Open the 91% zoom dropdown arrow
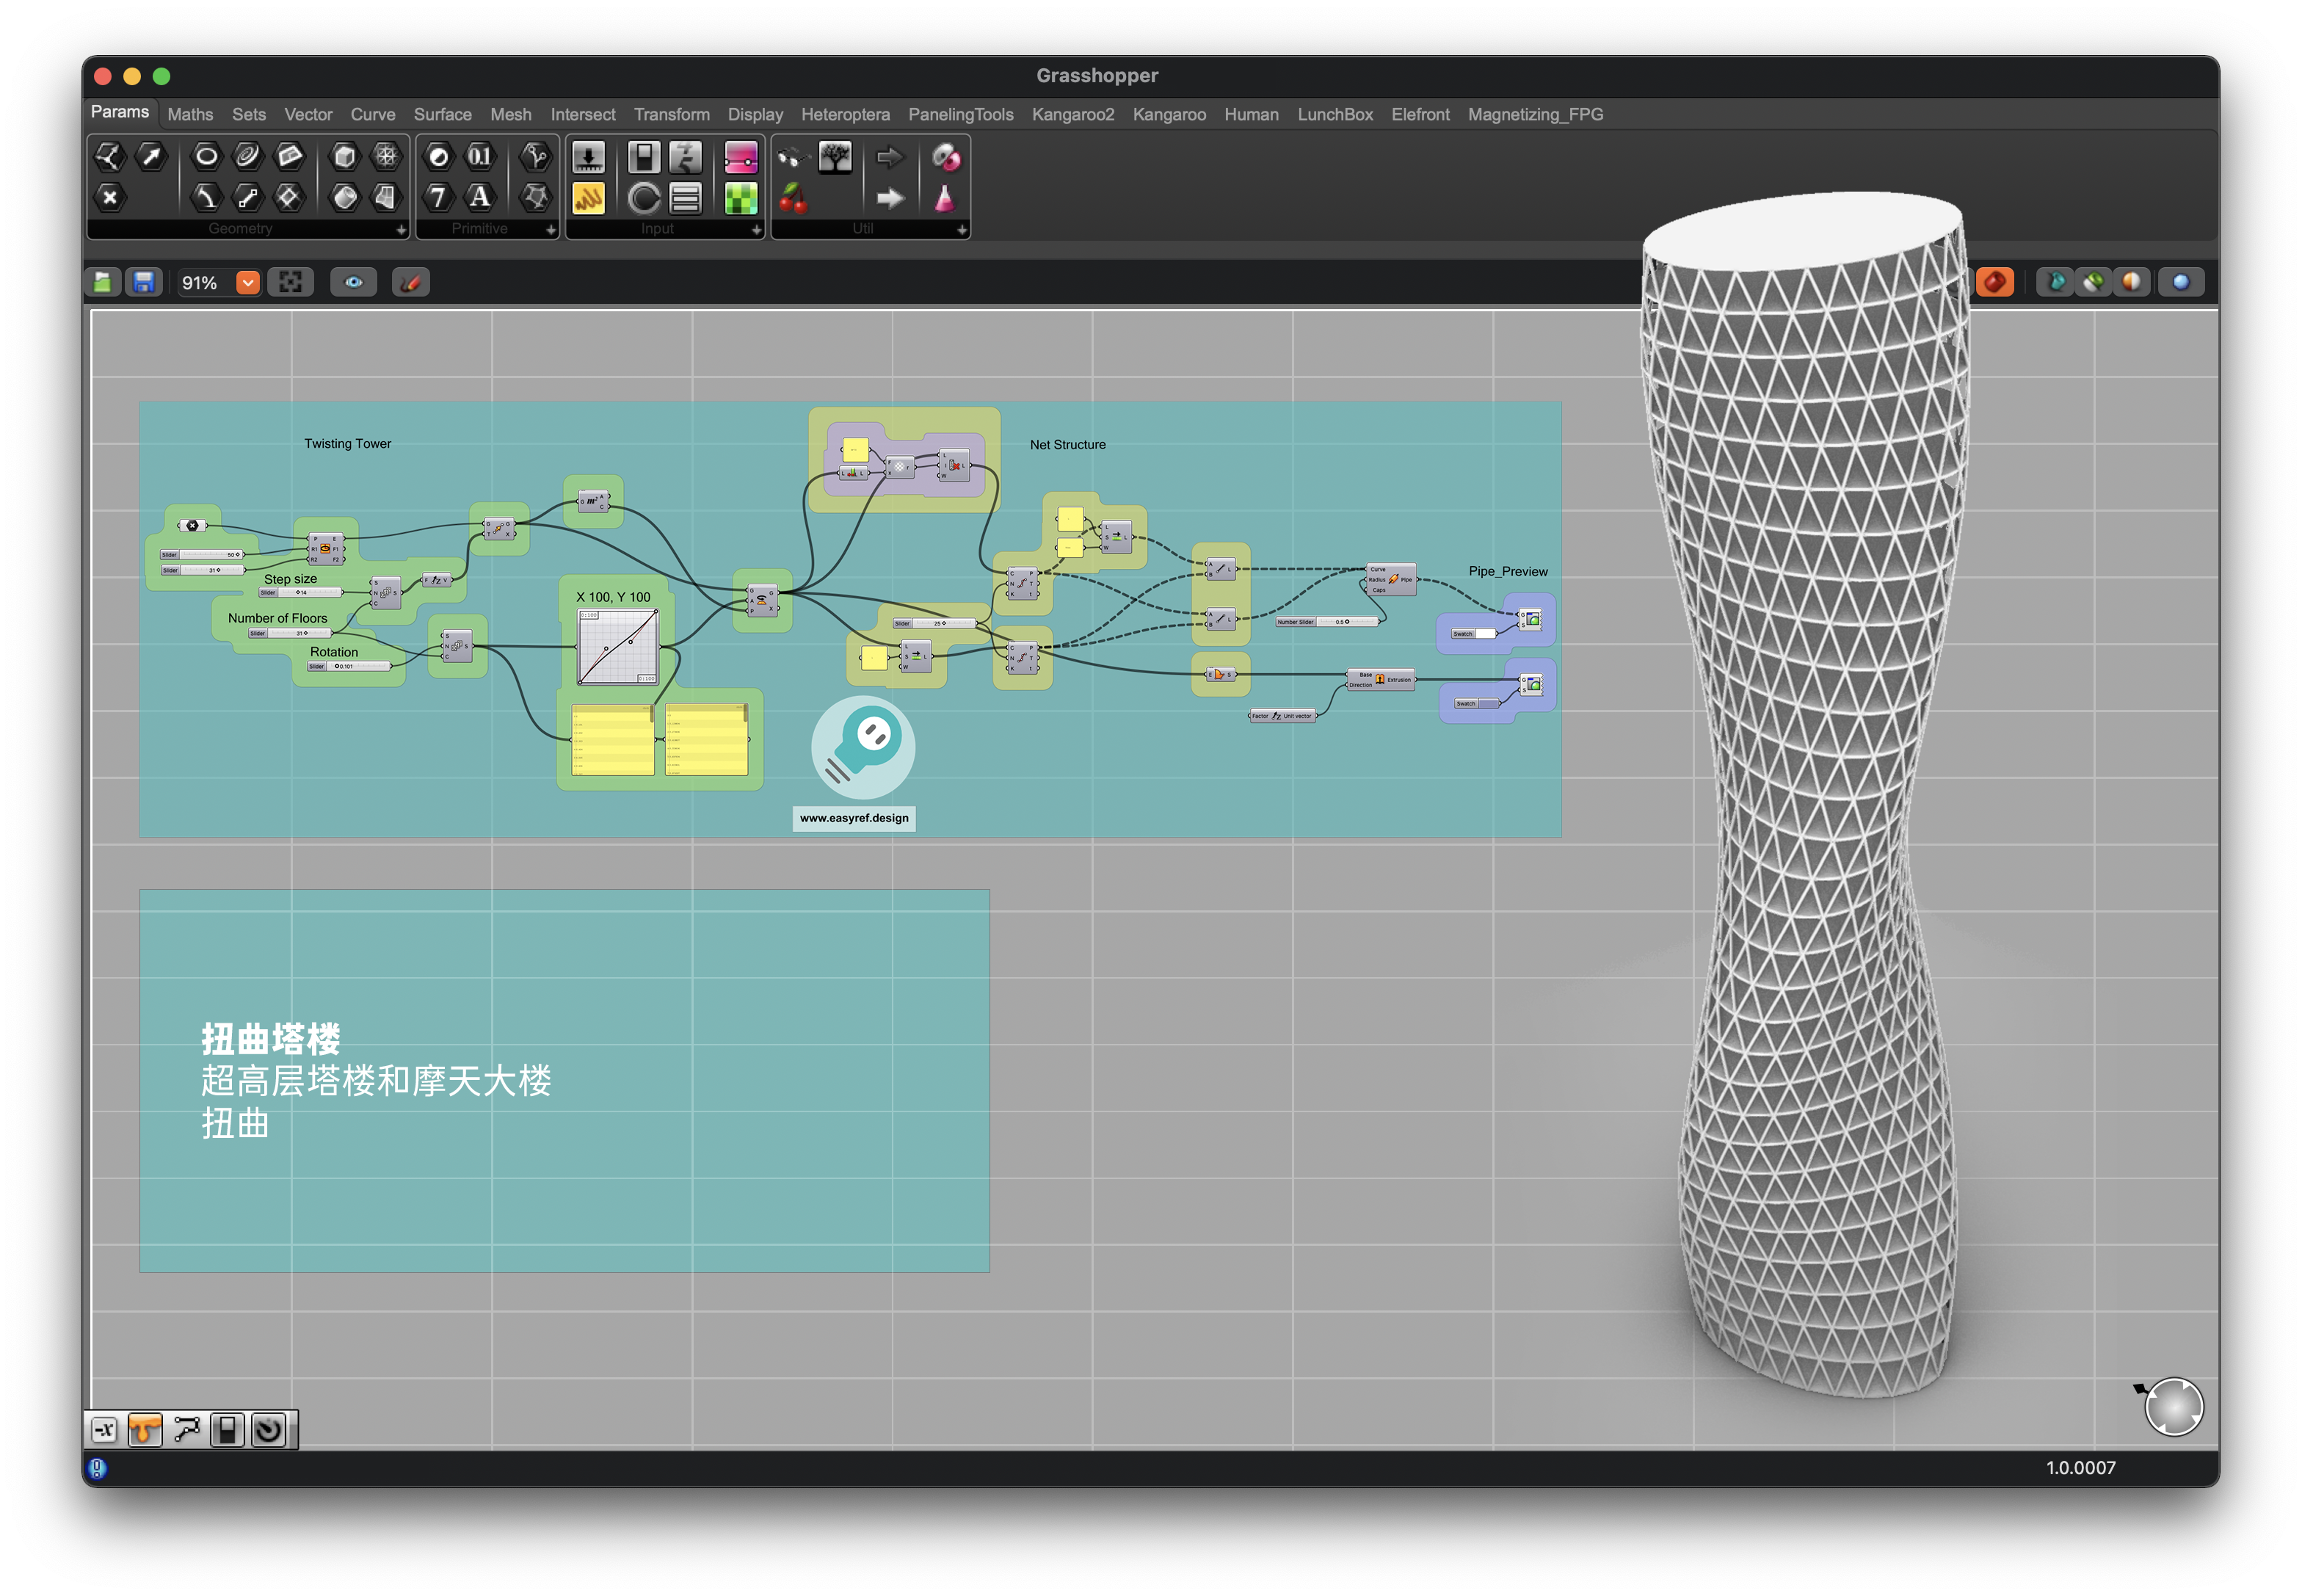 [248, 283]
